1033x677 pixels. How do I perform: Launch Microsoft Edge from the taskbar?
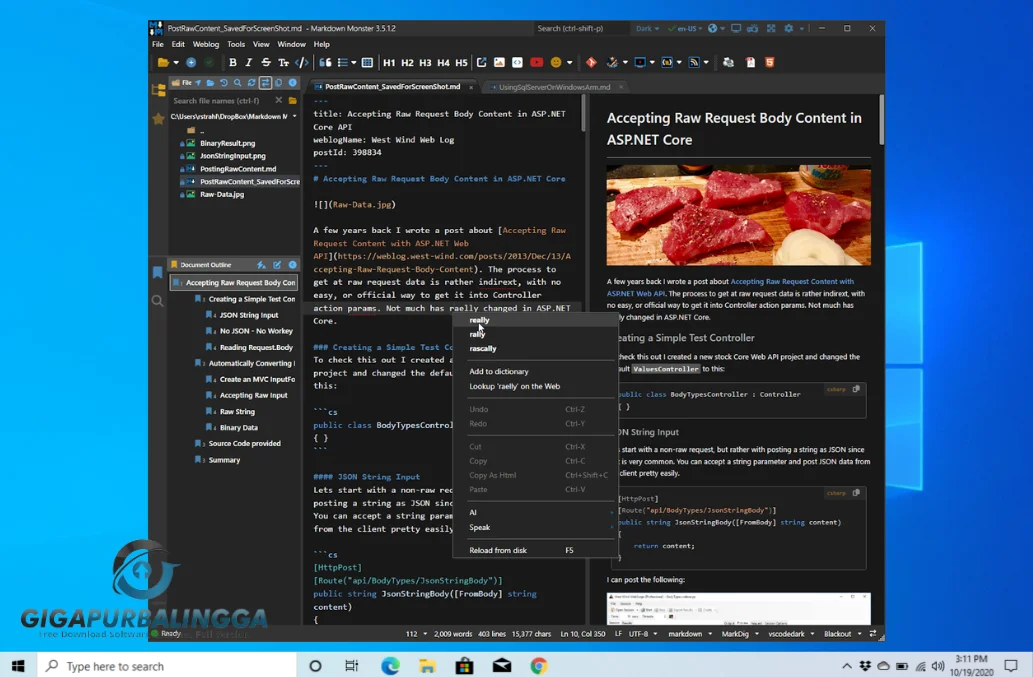(390, 666)
